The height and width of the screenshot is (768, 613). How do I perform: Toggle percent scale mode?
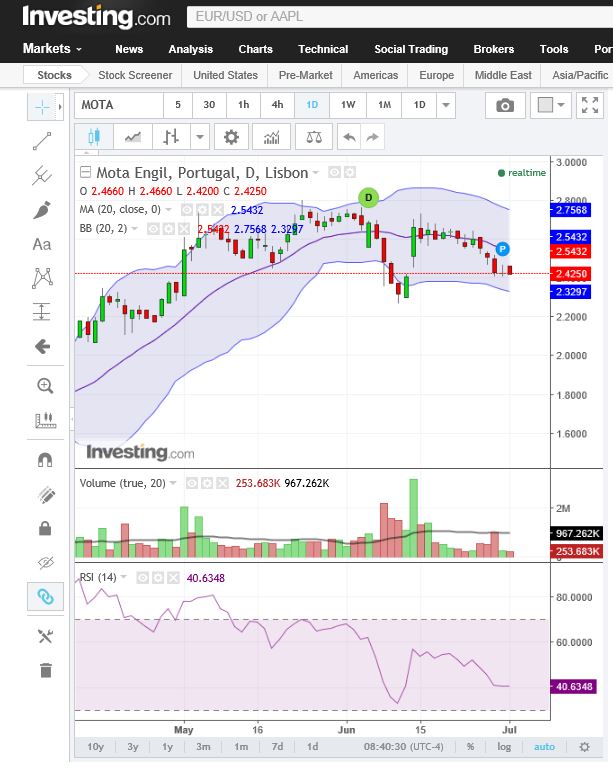point(470,747)
